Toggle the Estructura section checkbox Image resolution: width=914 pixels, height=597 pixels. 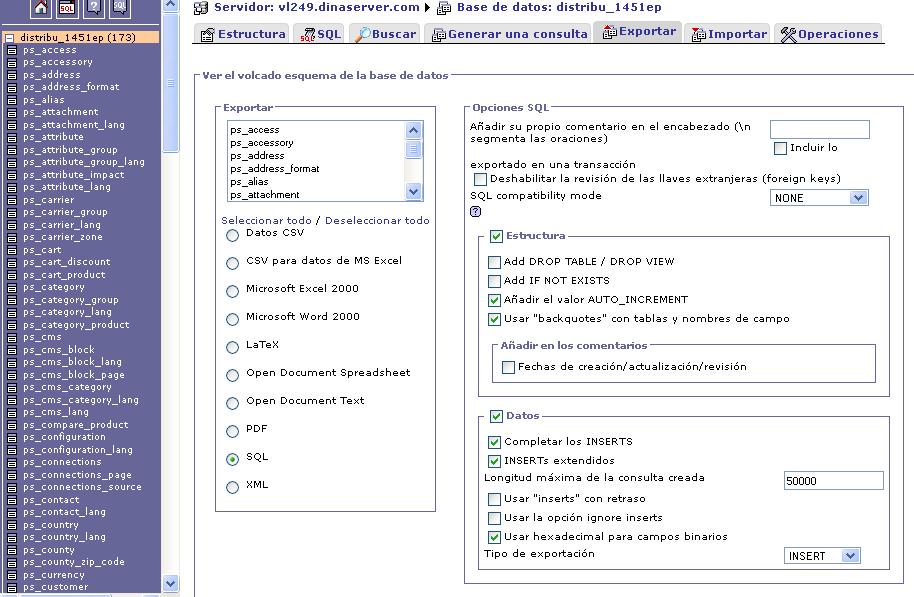496,236
